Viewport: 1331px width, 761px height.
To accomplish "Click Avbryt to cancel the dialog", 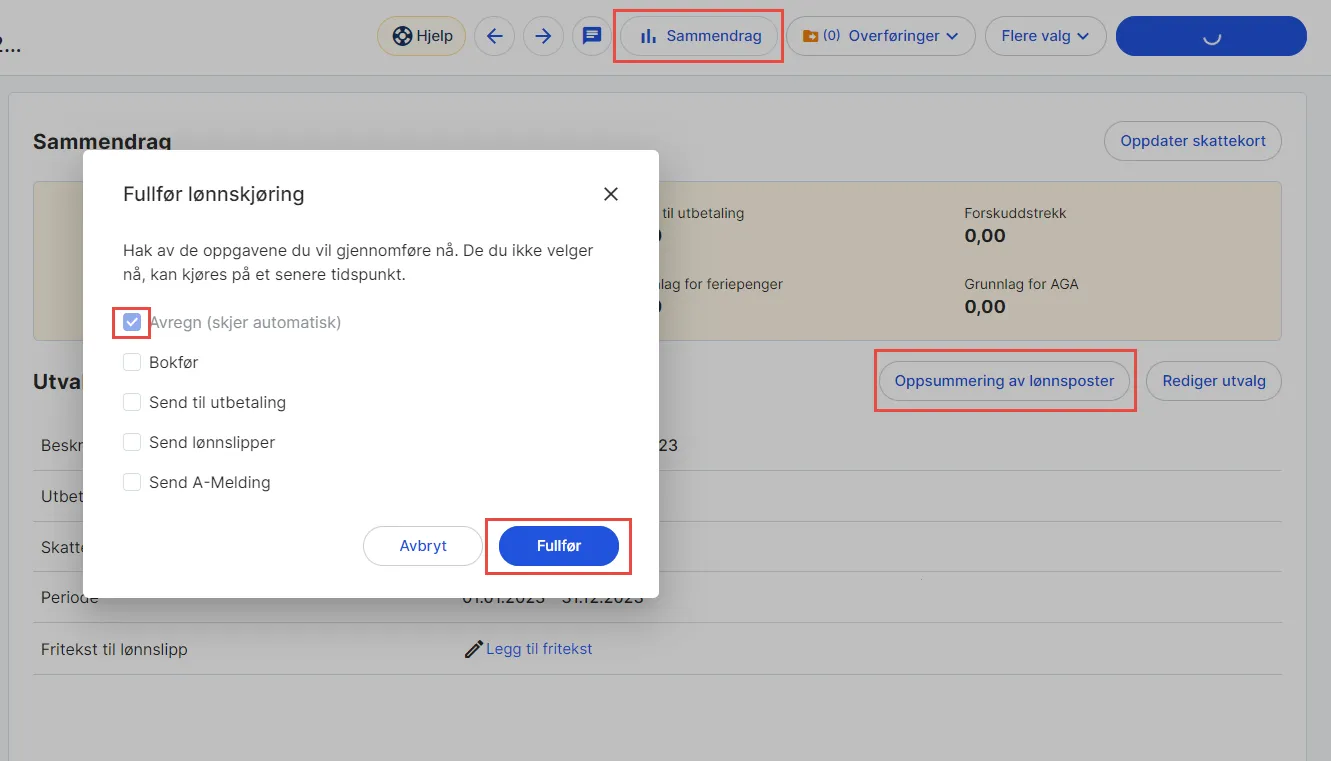I will (423, 546).
